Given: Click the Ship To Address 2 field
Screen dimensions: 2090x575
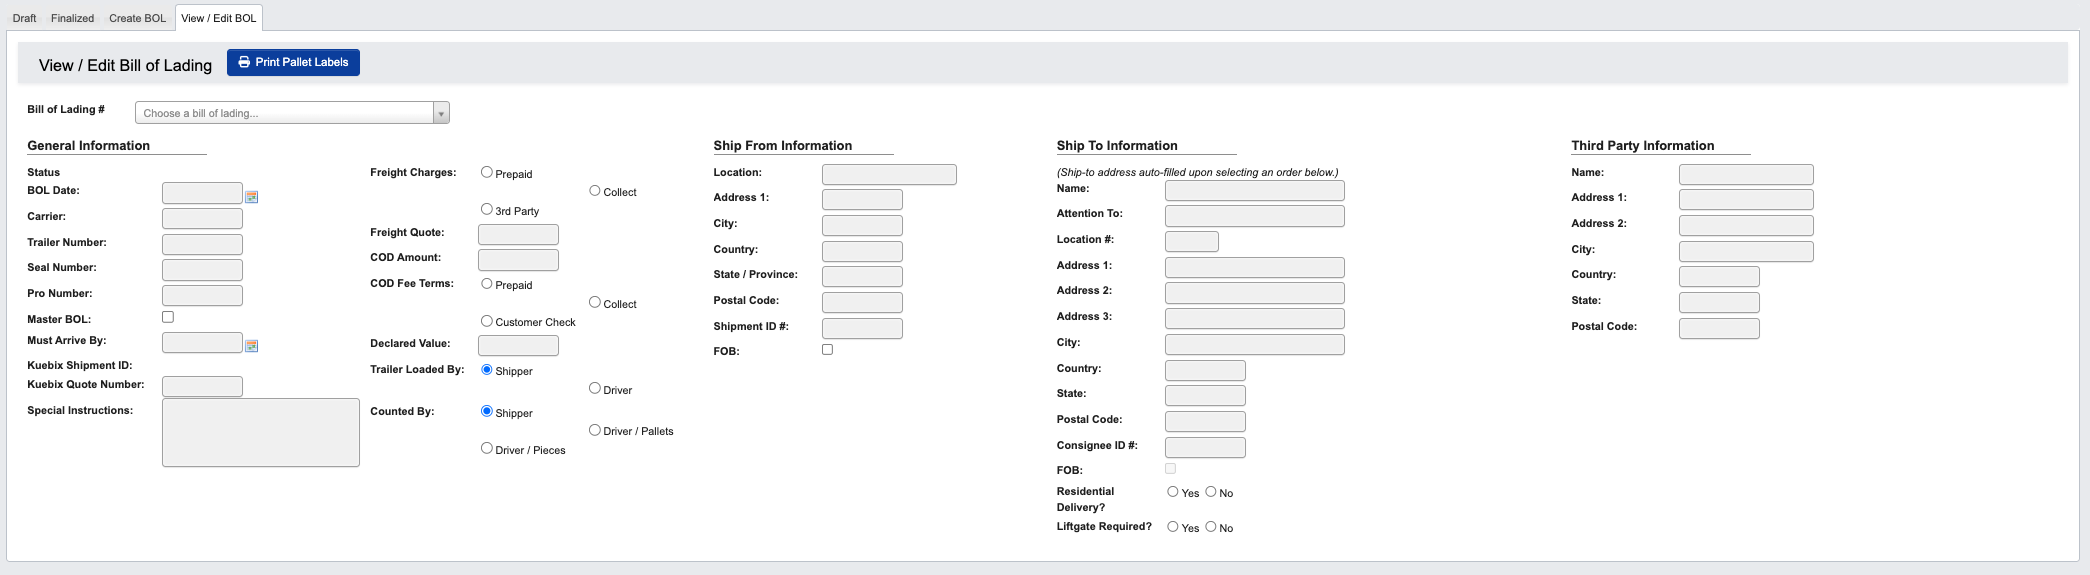Looking at the screenshot, I should [1255, 293].
